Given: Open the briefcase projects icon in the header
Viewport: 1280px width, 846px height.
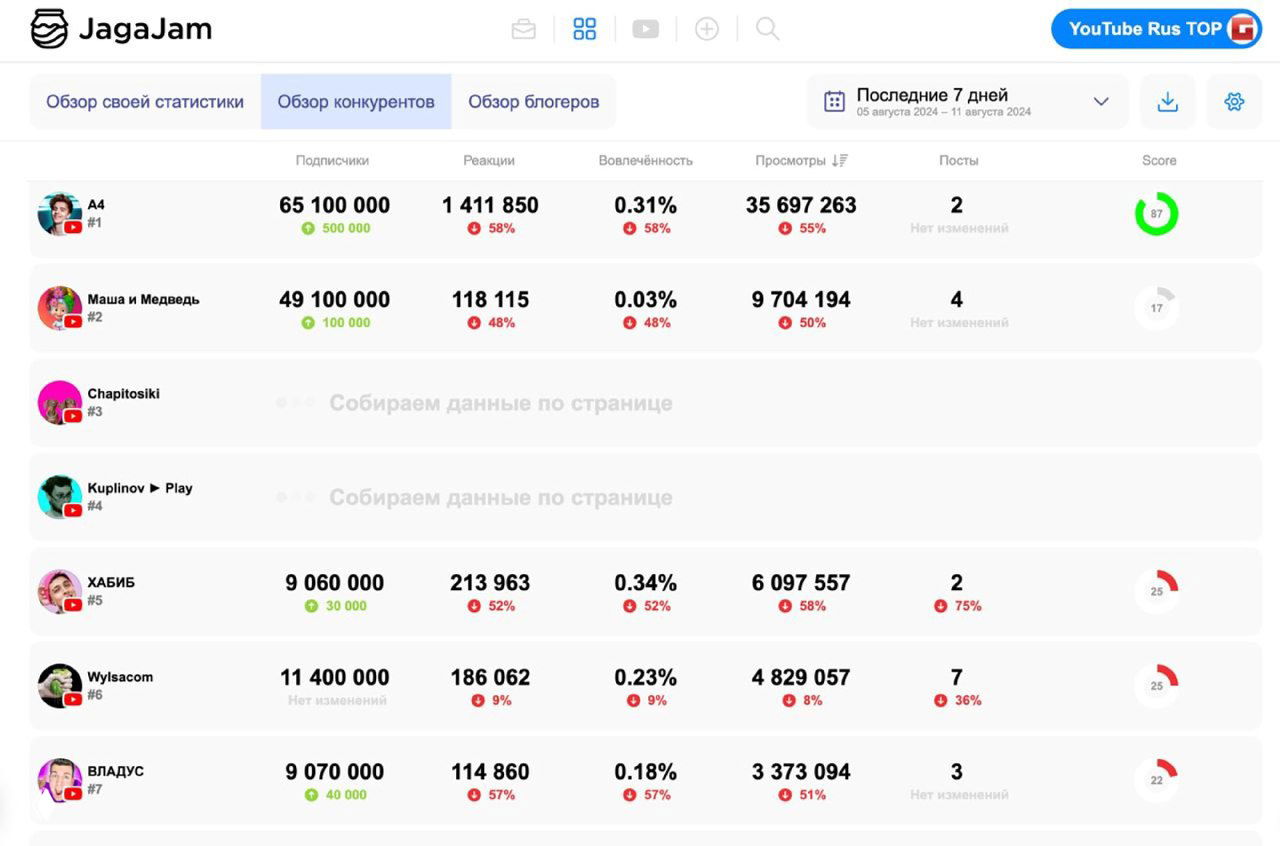Looking at the screenshot, I should coord(524,28).
